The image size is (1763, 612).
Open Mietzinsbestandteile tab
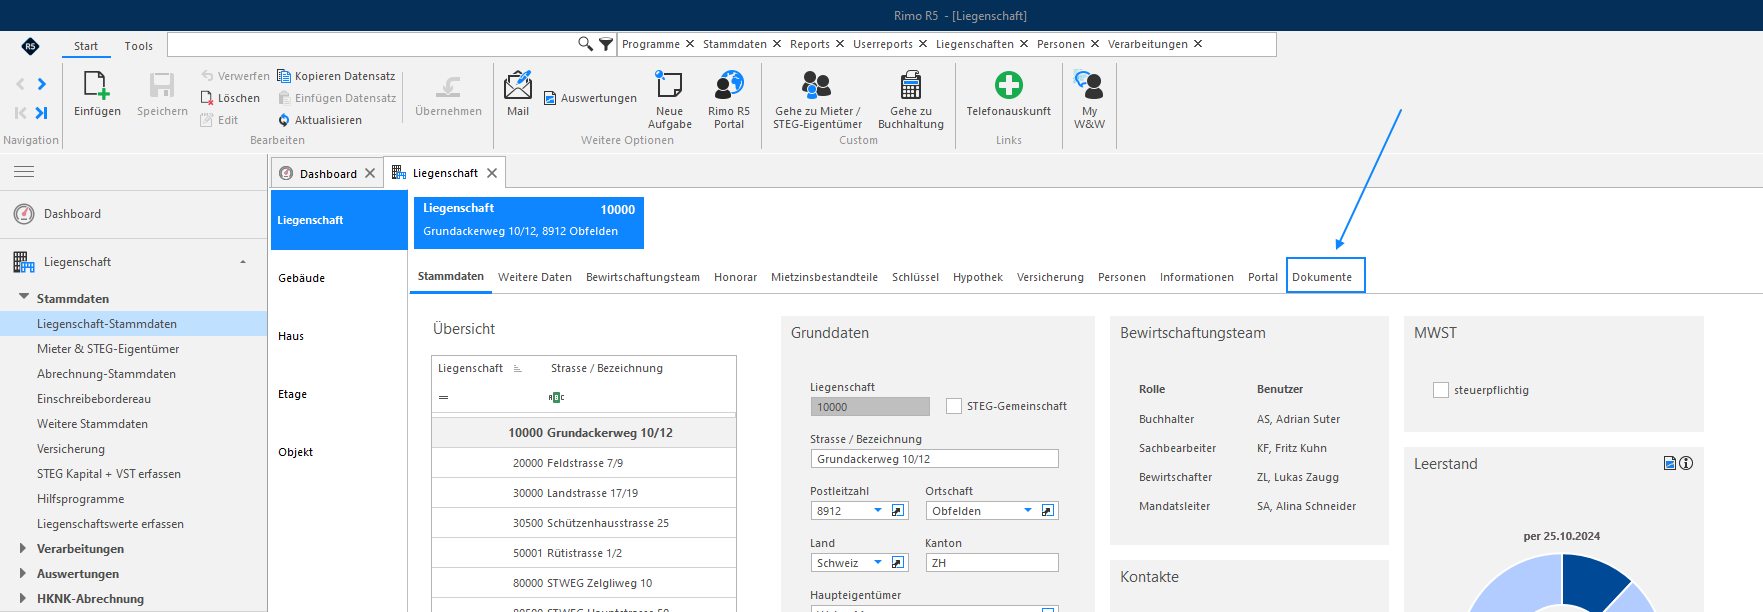pyautogui.click(x=824, y=277)
